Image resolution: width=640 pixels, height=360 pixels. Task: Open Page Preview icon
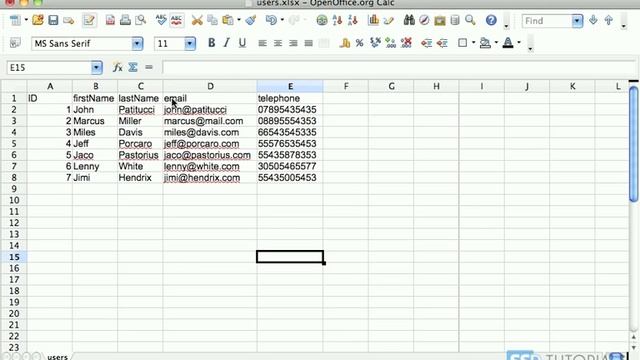click(140, 20)
